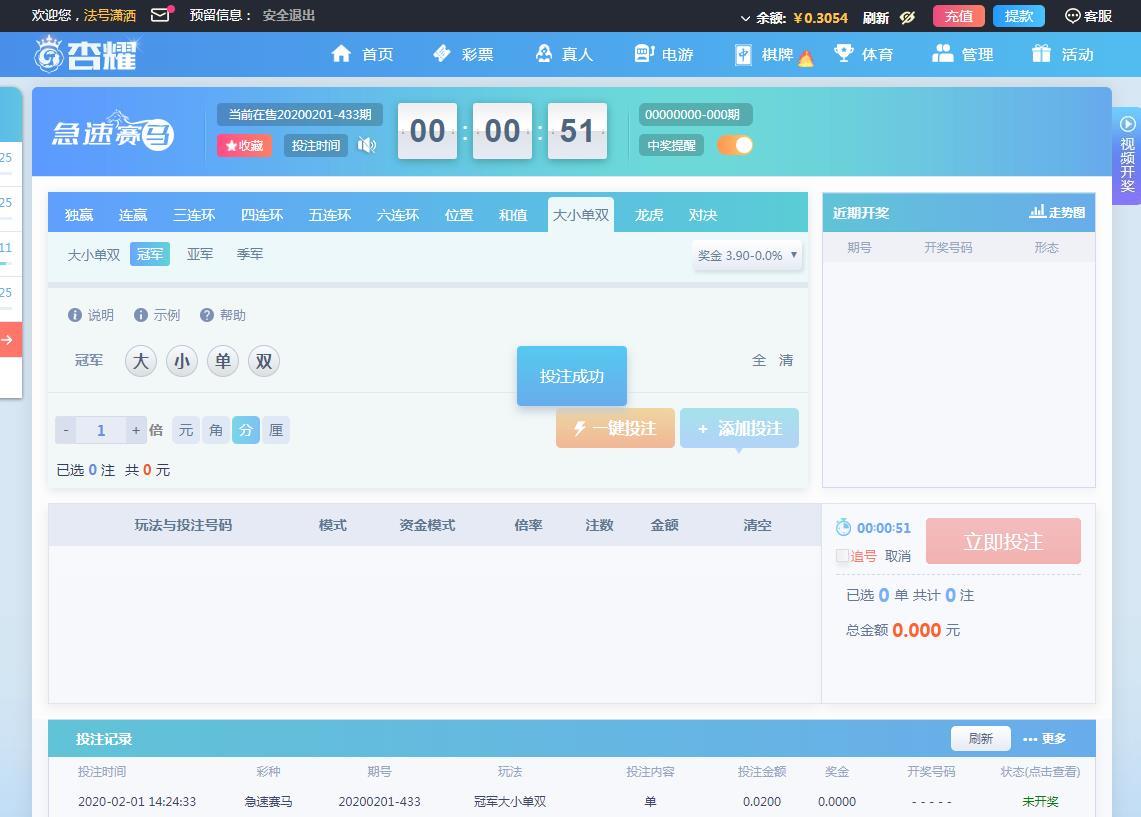Switch to the 五连环 tab
This screenshot has height=817, width=1141.
[x=330, y=215]
